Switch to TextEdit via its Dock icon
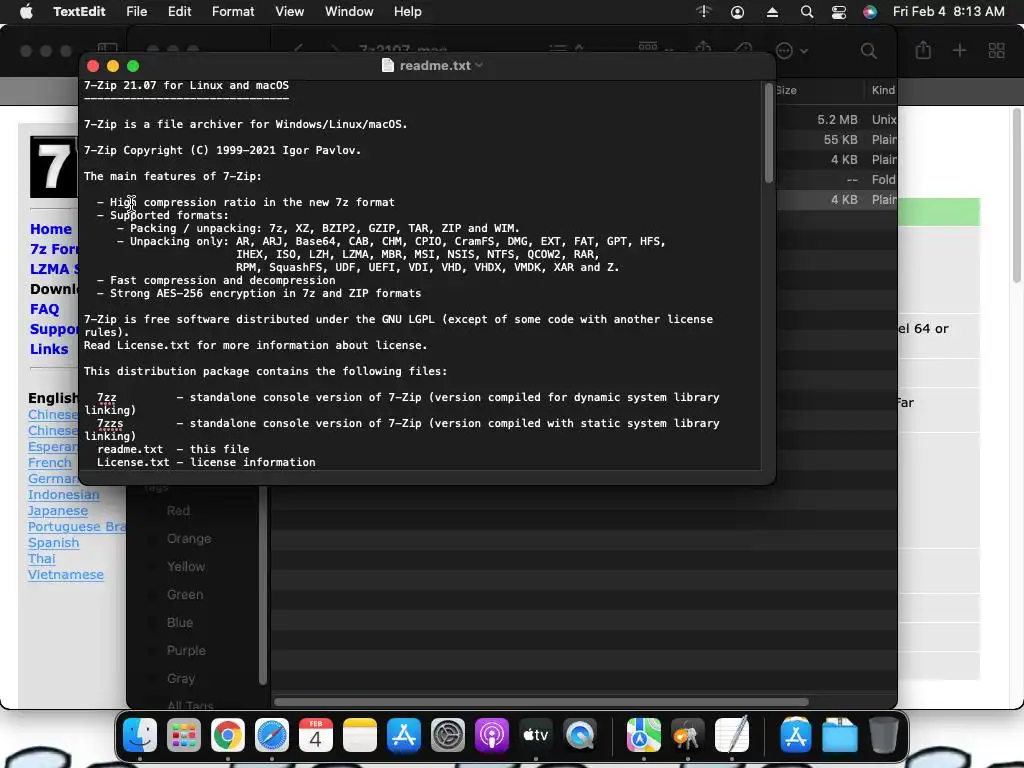The image size is (1024, 768). point(731,735)
